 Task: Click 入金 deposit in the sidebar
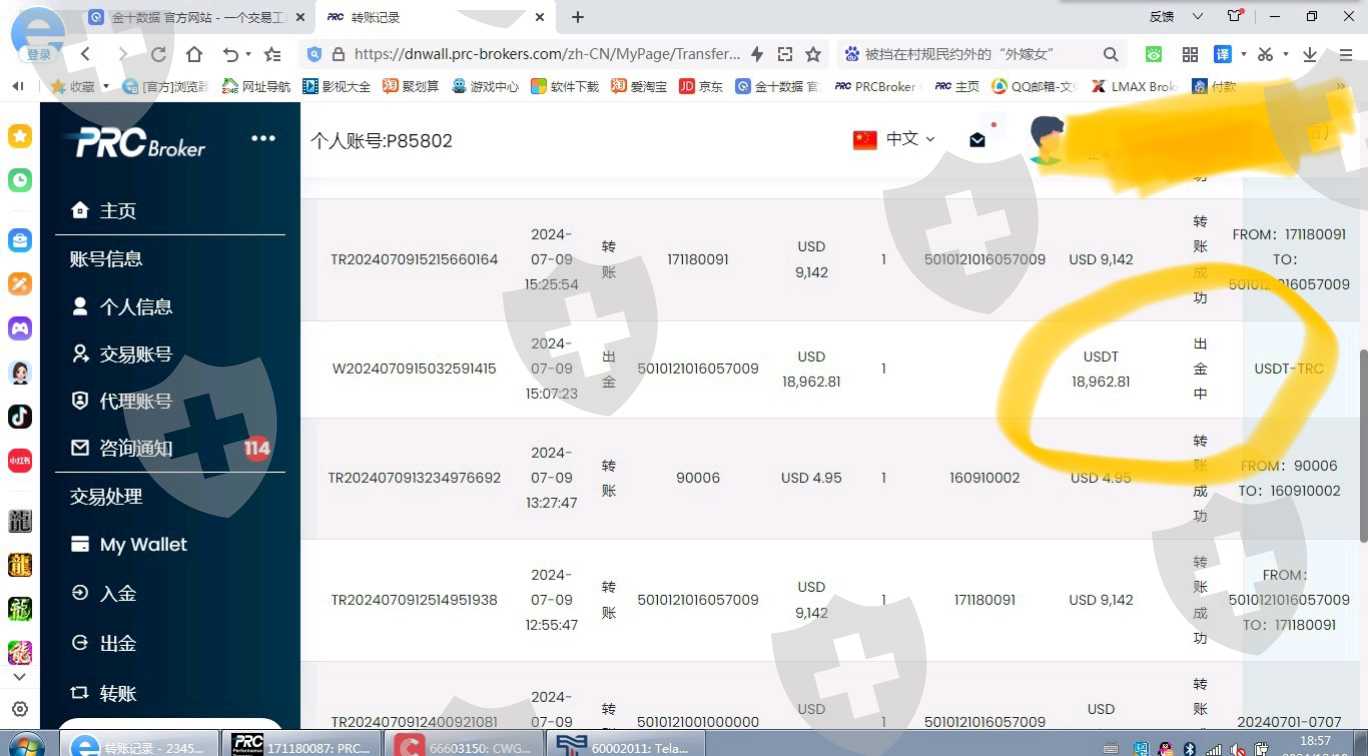(x=117, y=594)
